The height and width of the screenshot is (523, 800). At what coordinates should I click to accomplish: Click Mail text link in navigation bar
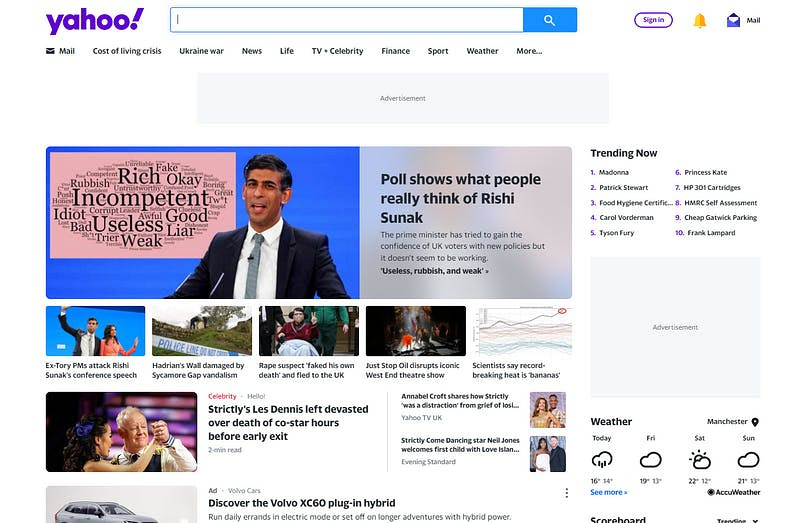click(x=67, y=51)
